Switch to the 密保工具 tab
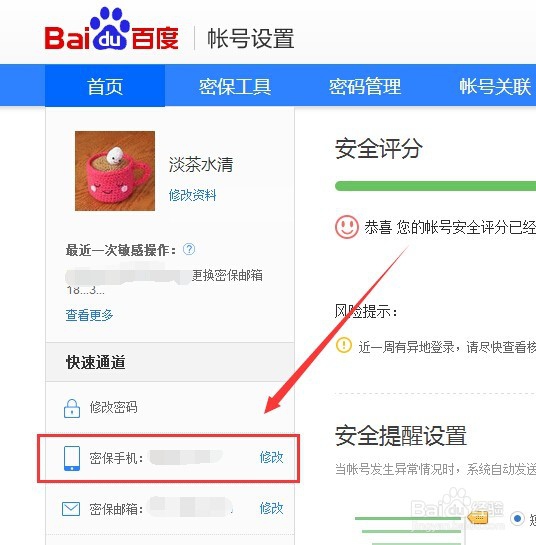 235,86
